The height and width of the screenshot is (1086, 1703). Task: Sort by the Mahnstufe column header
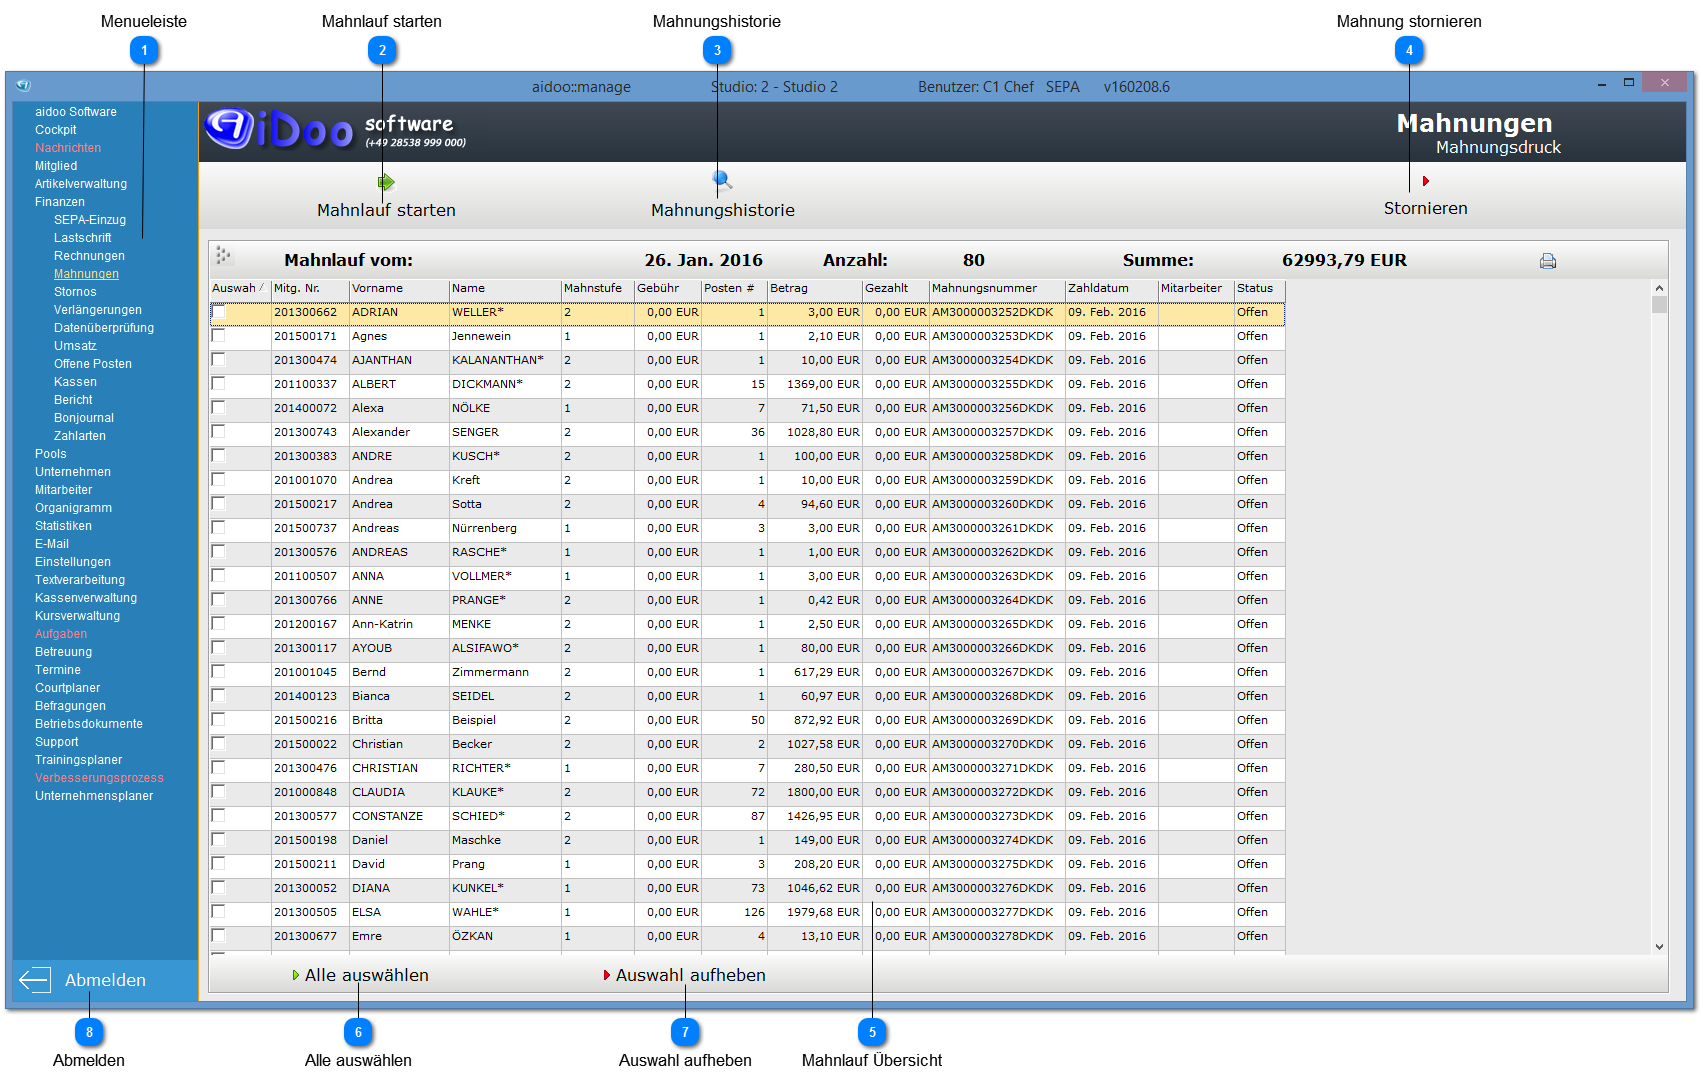tap(598, 288)
